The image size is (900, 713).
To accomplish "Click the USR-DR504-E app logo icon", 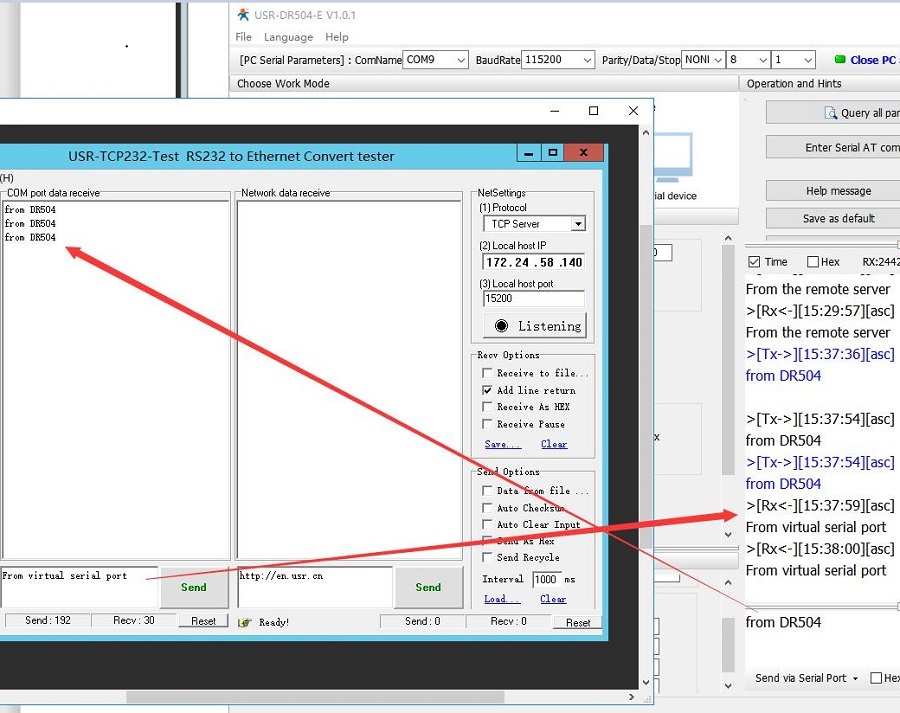I will [x=243, y=14].
